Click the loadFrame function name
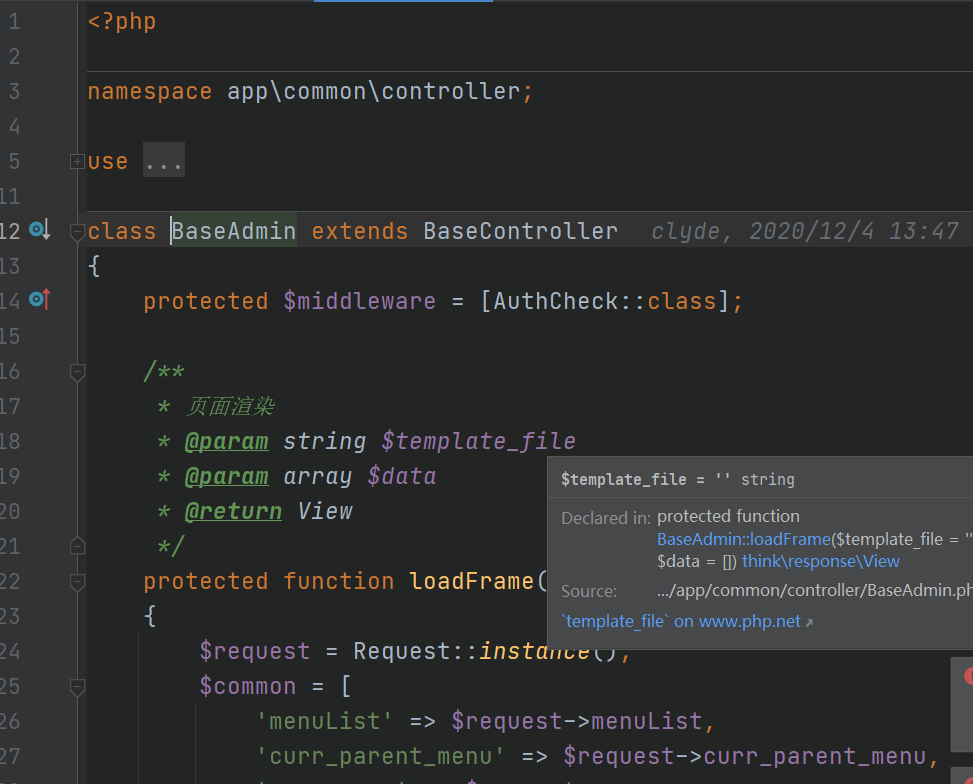The width and height of the screenshot is (973, 784). click(x=472, y=582)
